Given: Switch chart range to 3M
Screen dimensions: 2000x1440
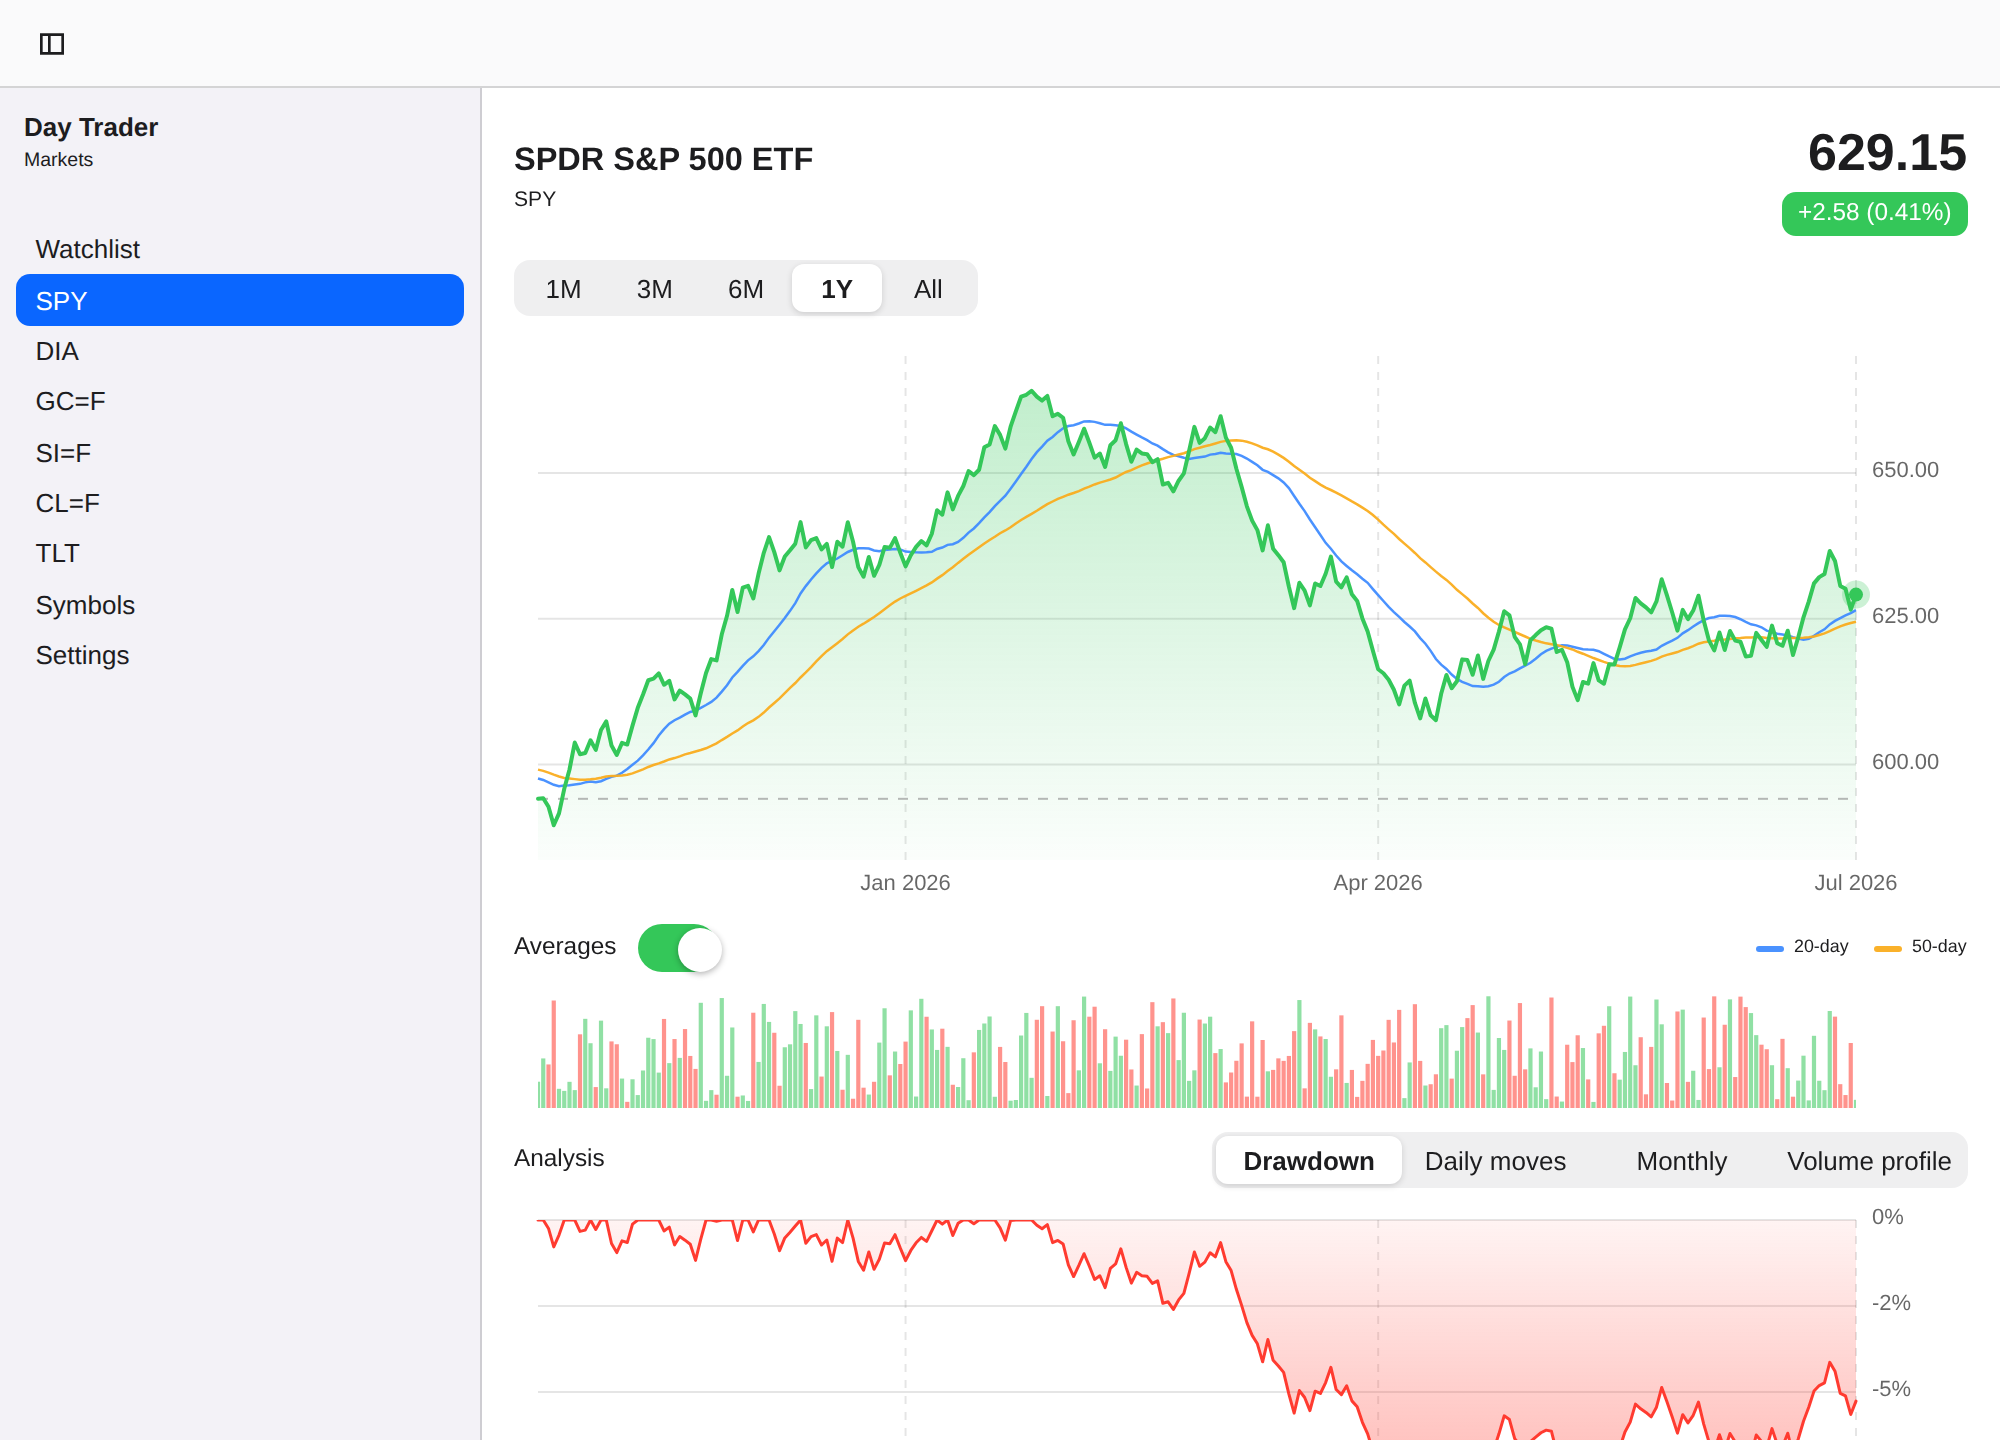Looking at the screenshot, I should pyautogui.click(x=654, y=289).
